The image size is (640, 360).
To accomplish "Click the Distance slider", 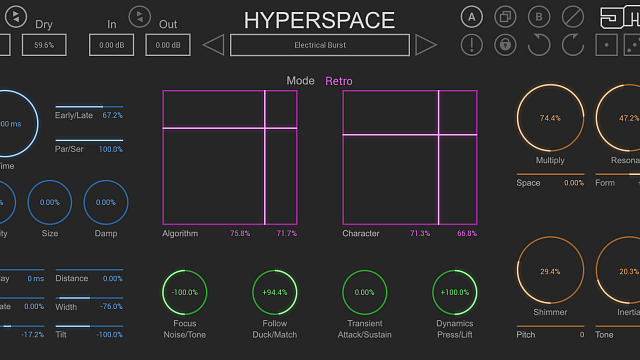I will pos(89,269).
